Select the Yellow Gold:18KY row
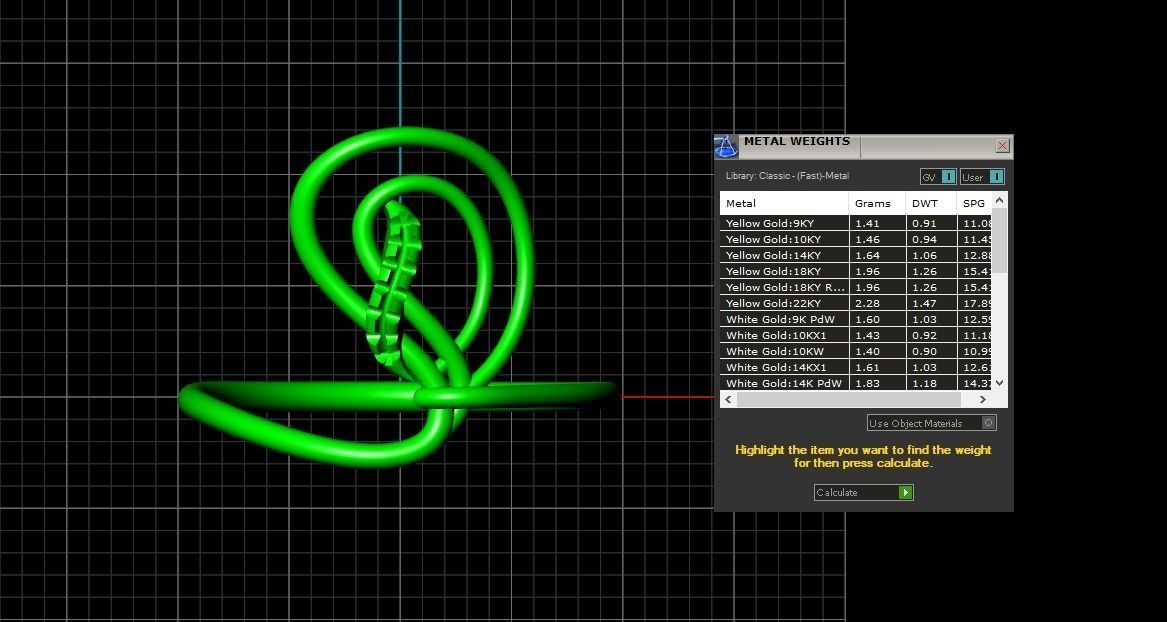The height and width of the screenshot is (622, 1167). (x=856, y=272)
